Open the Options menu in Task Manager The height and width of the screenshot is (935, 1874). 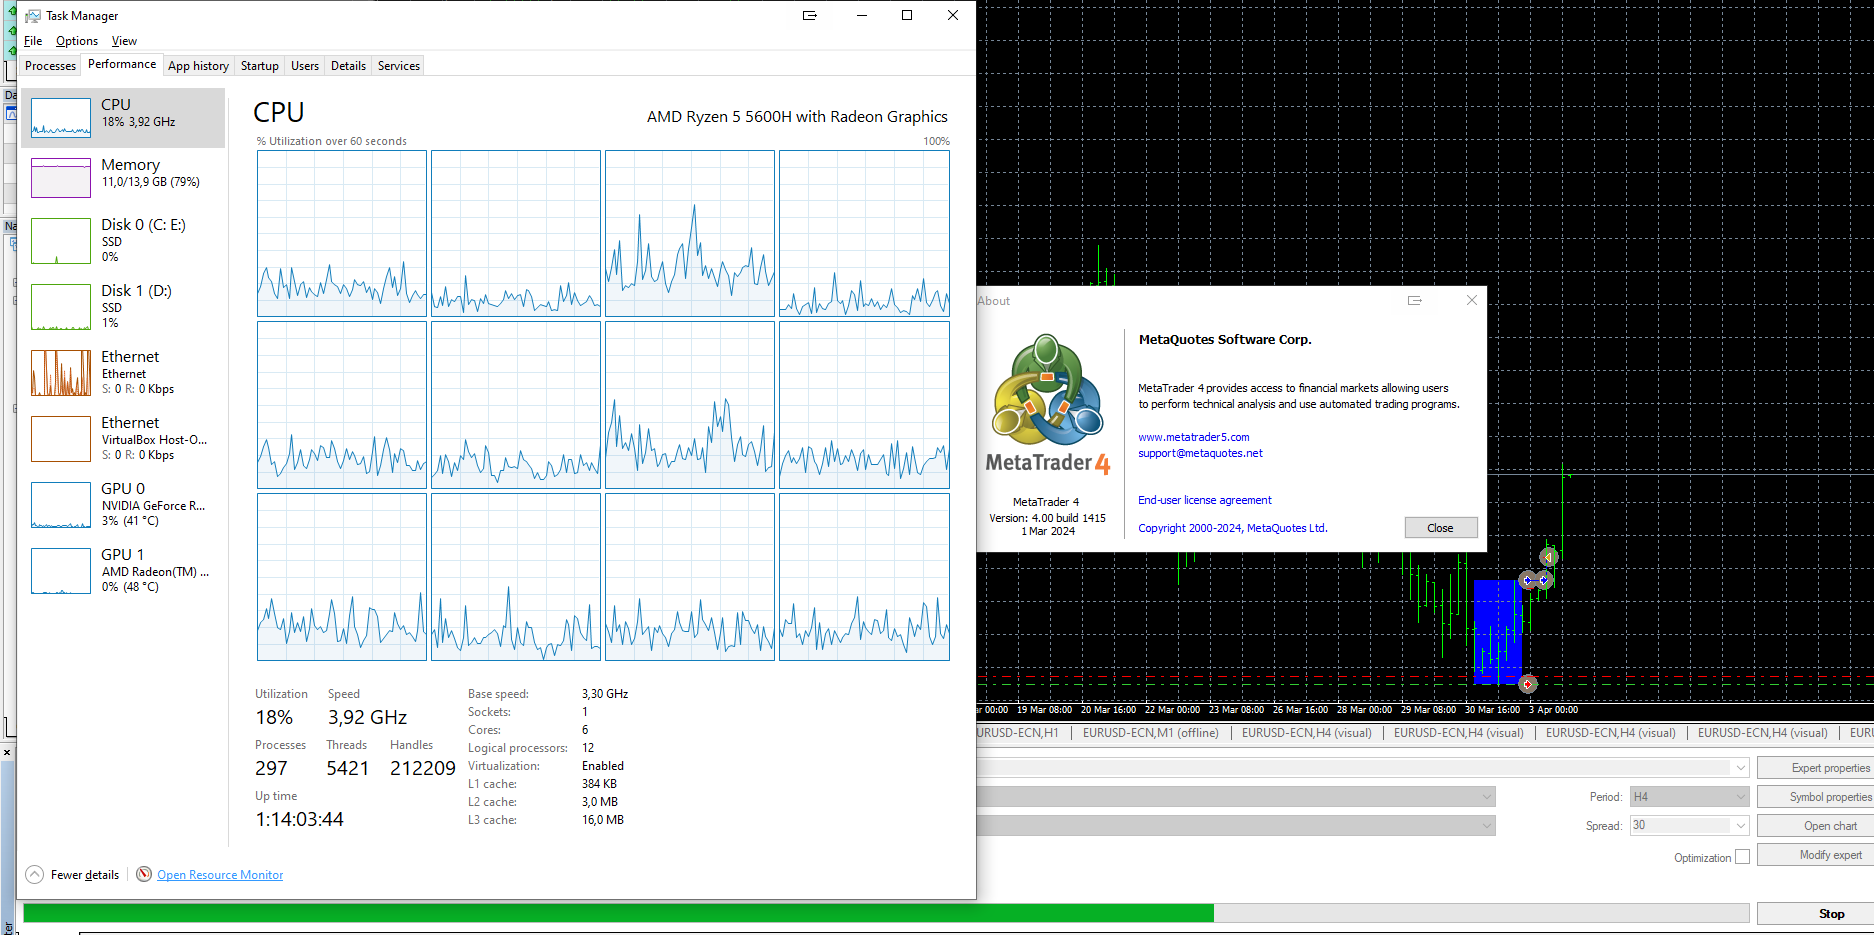[77, 41]
